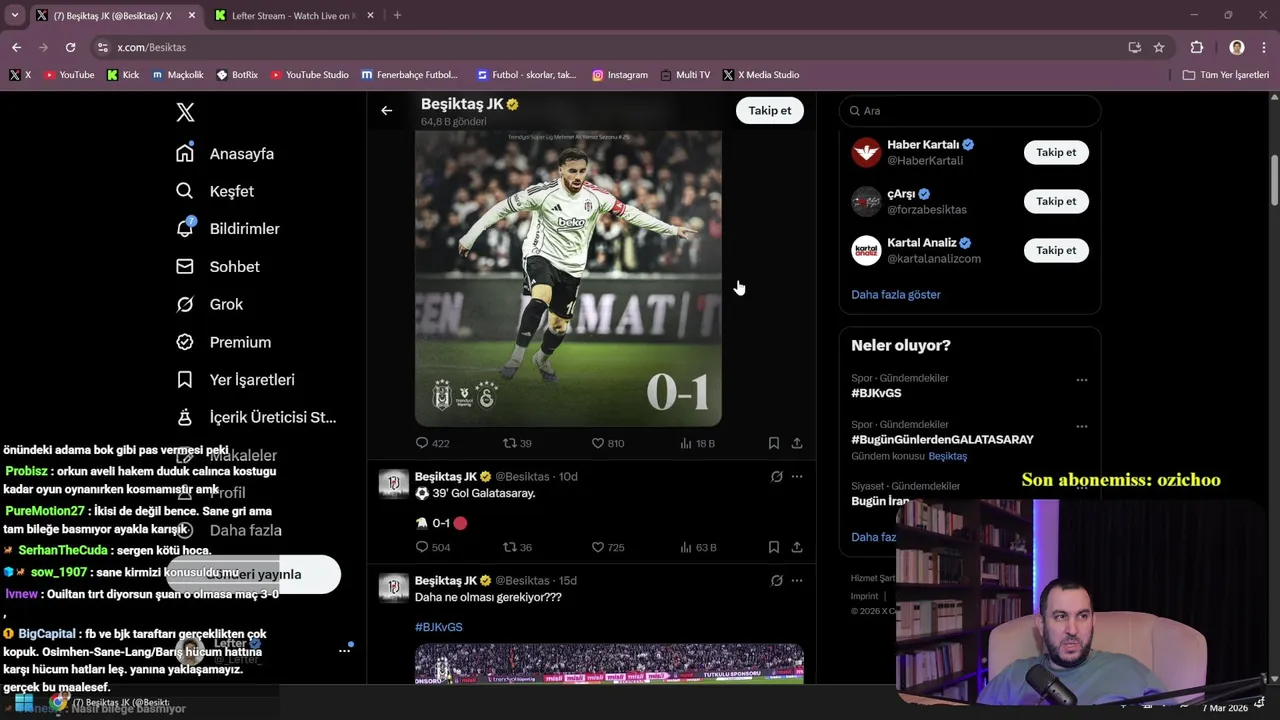Share the 0-1 image post
1280x720 pixels.
797,443
